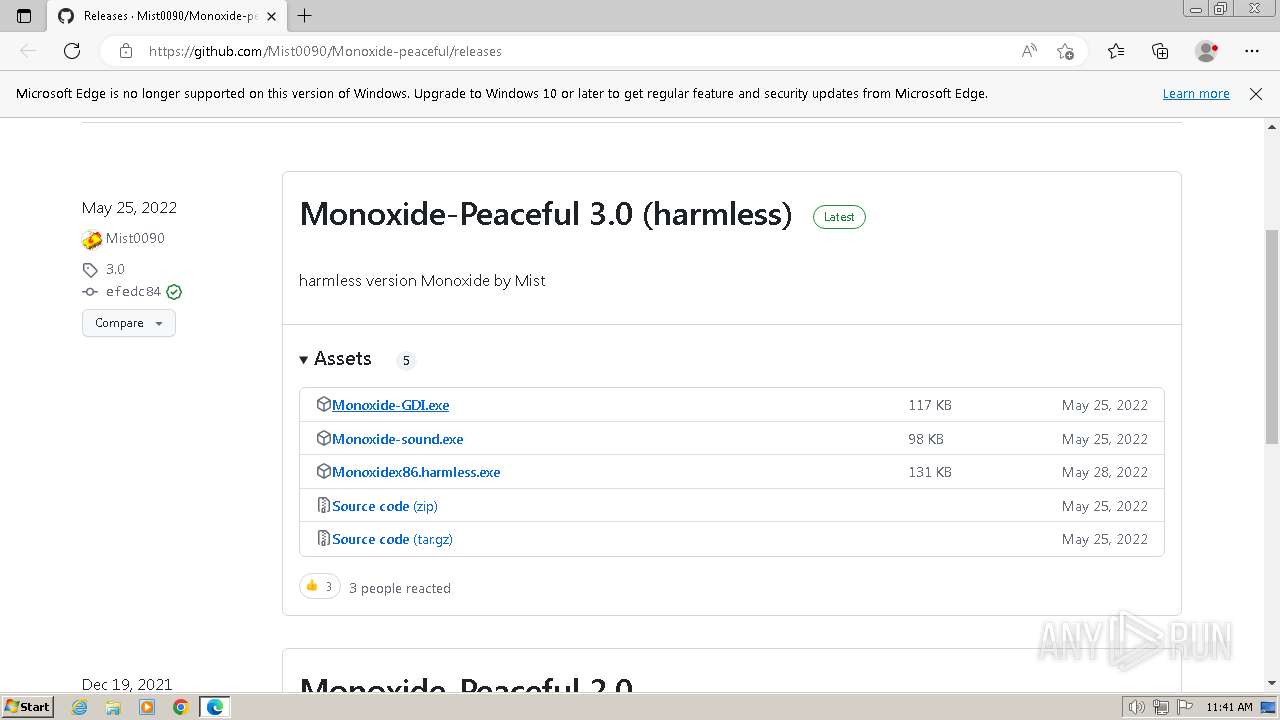Launch Chrome from taskbar

coord(180,707)
